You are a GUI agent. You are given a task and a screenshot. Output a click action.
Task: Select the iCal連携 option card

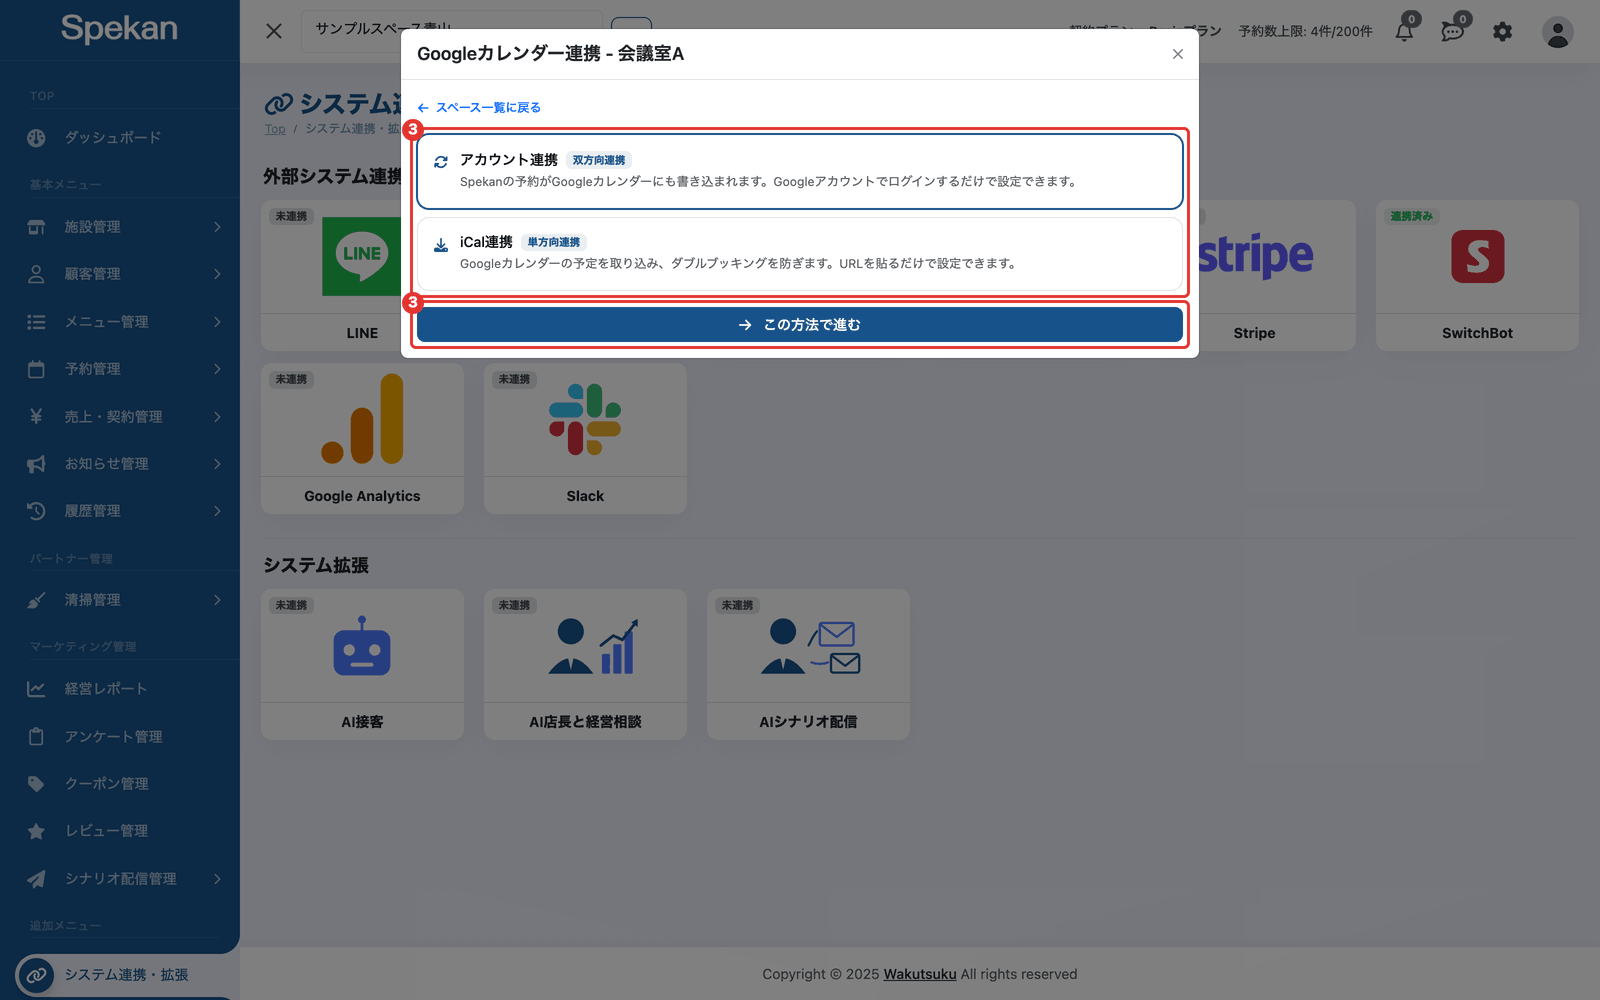(799, 253)
